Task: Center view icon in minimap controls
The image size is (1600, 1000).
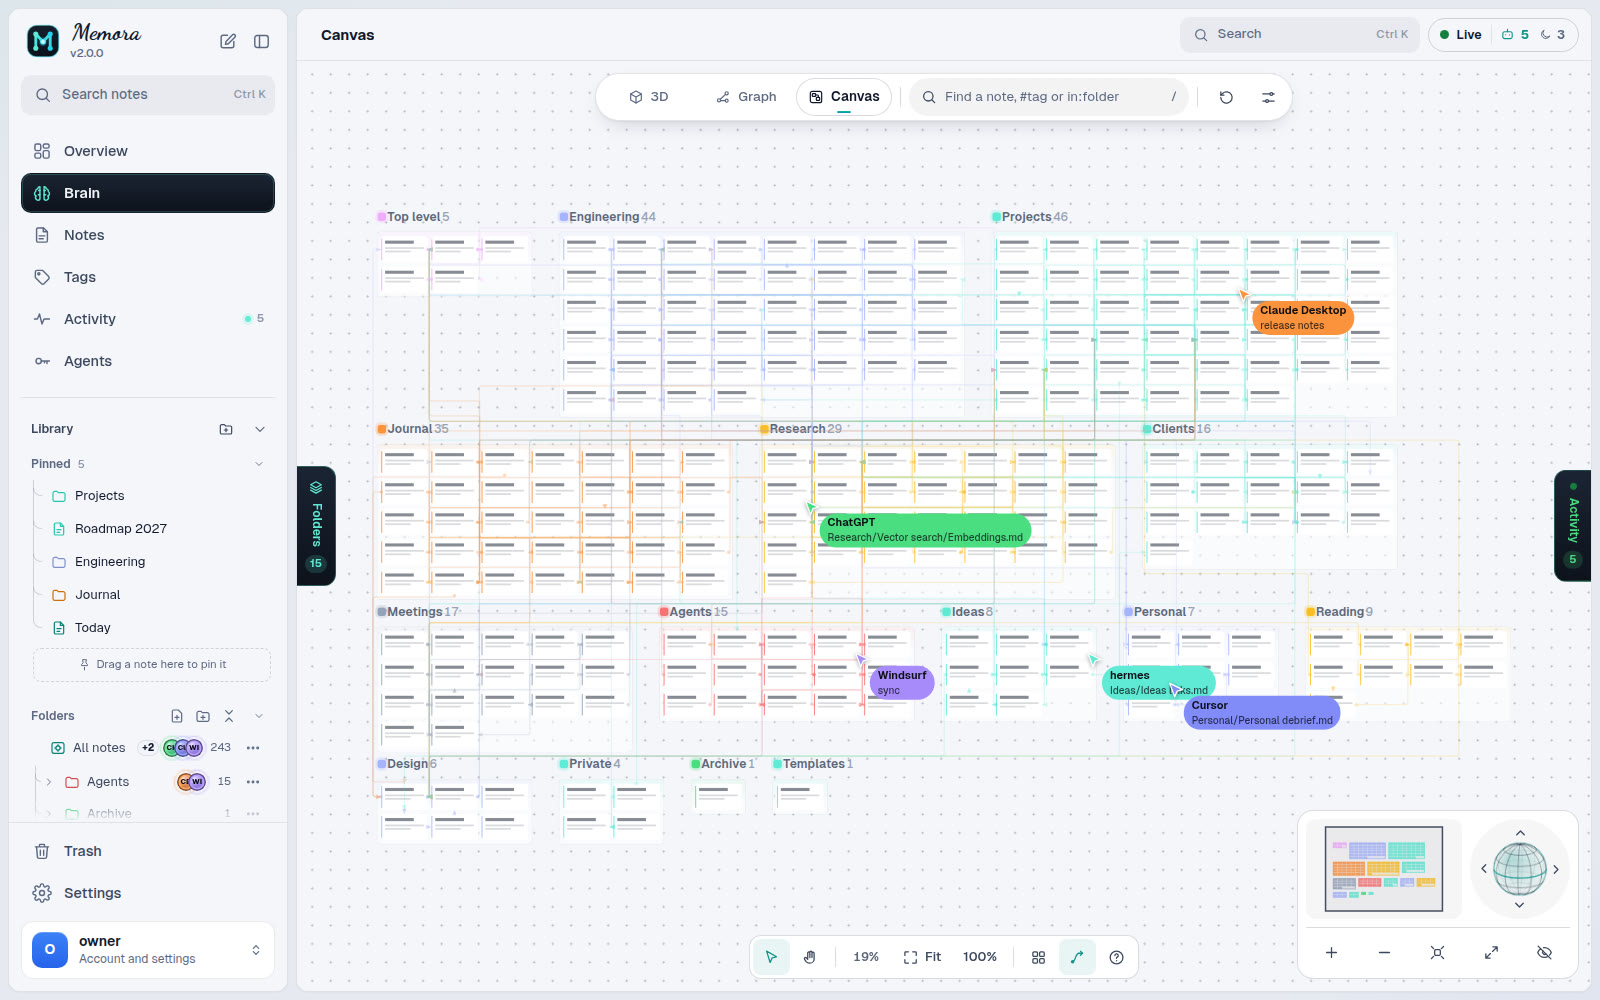Action: tap(1437, 953)
